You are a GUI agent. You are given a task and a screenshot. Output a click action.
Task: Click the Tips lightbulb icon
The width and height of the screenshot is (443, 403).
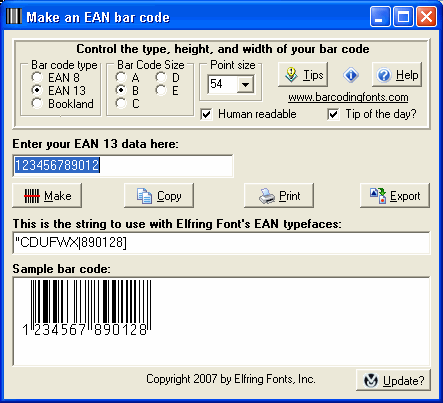291,75
